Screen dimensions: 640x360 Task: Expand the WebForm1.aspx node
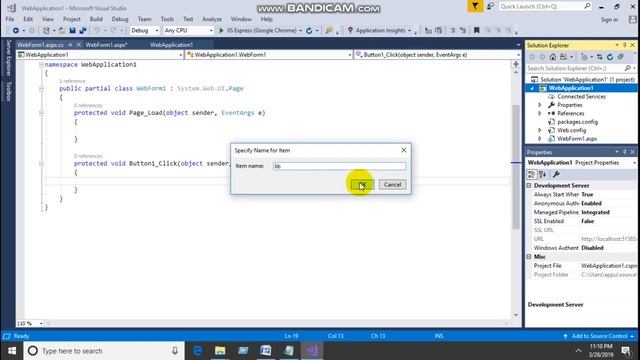[x=540, y=139]
